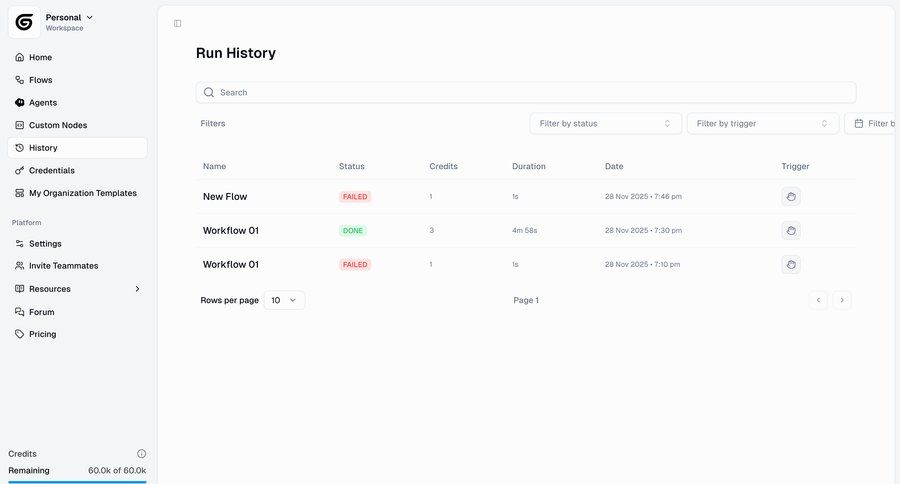Screen dimensions: 900x484
Task: Navigate to Agents in the sidebar
Action: 42,103
